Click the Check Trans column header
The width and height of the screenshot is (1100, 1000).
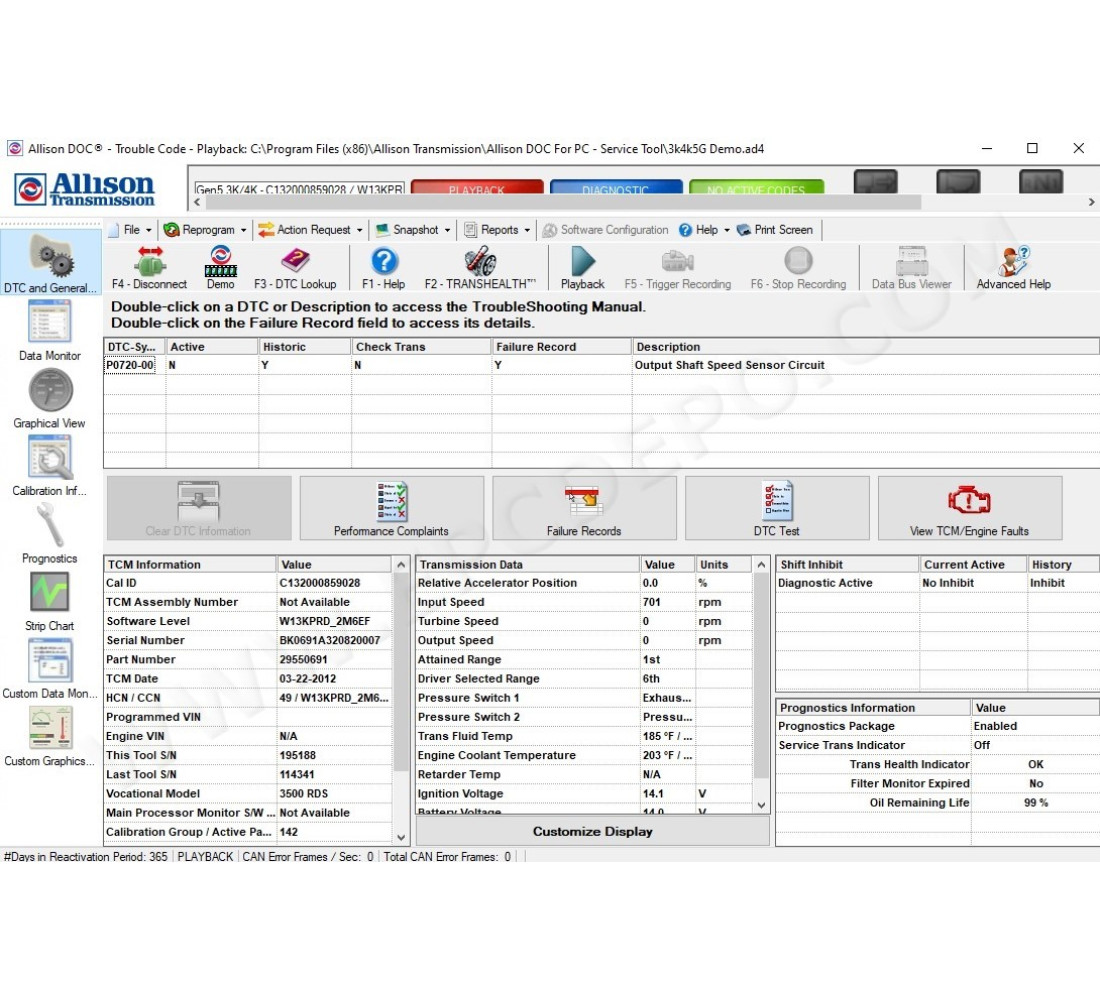click(x=421, y=347)
